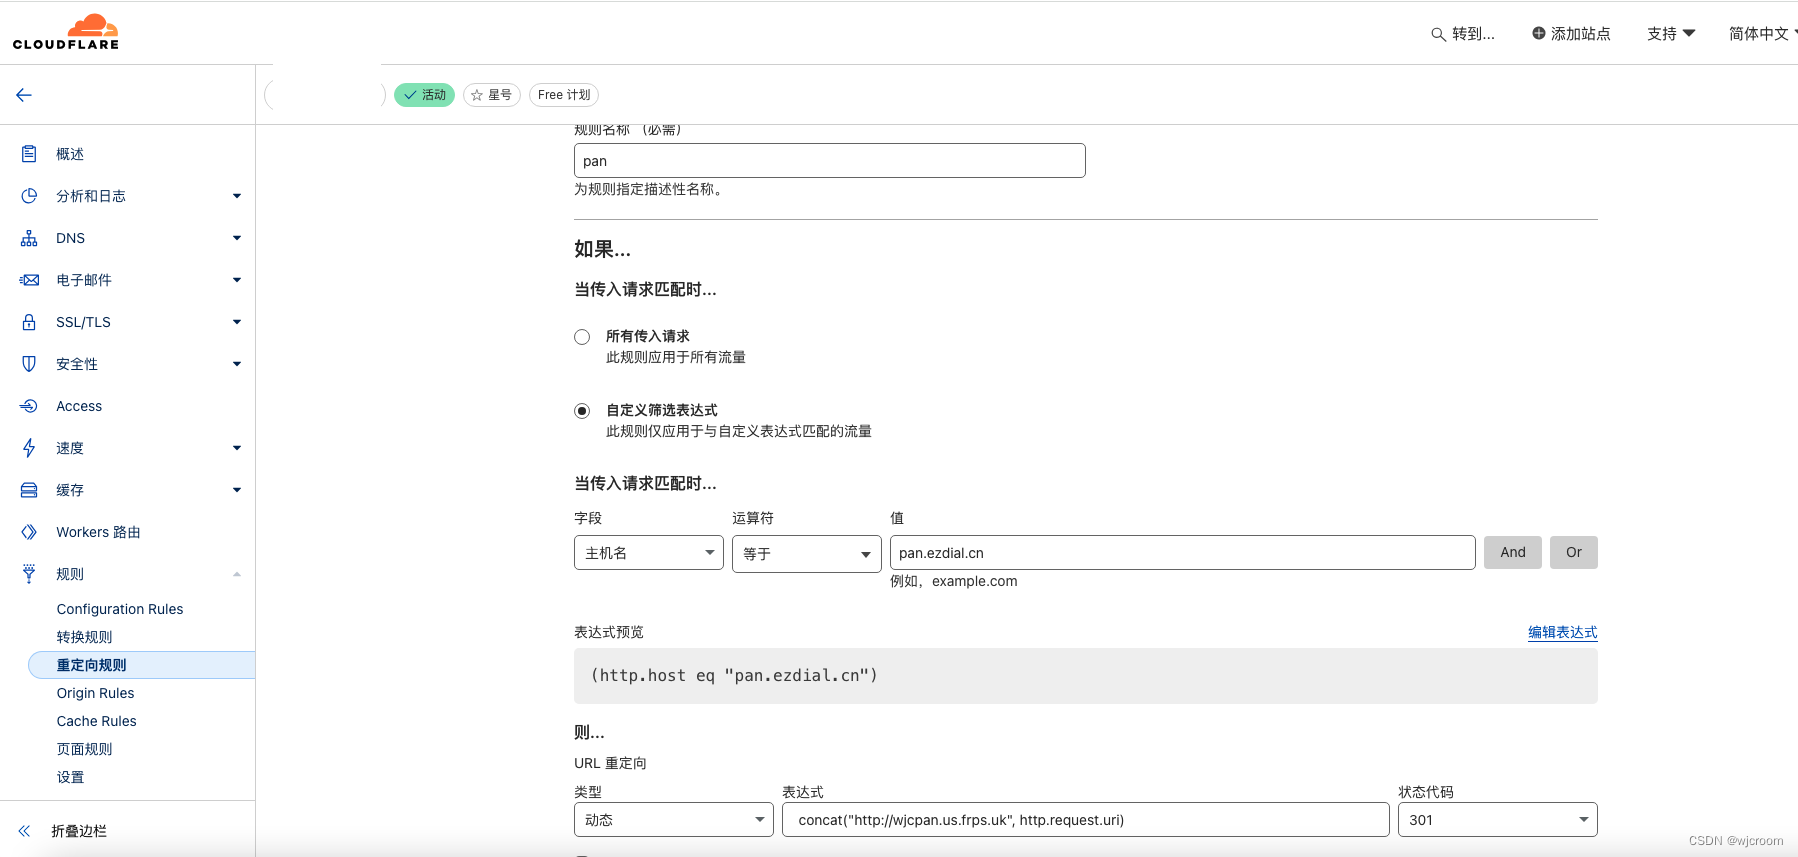
Task: Open 转换规则 submenu item
Action: pos(84,637)
